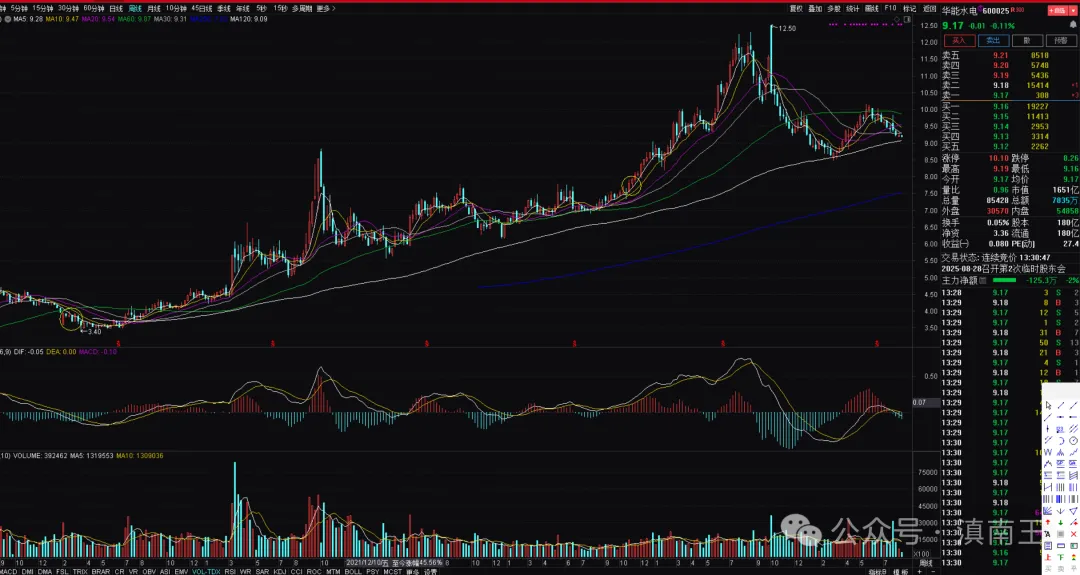The height and width of the screenshot is (575, 1080).
Task: Click the 撤 cancel order button
Action: 1026,41
